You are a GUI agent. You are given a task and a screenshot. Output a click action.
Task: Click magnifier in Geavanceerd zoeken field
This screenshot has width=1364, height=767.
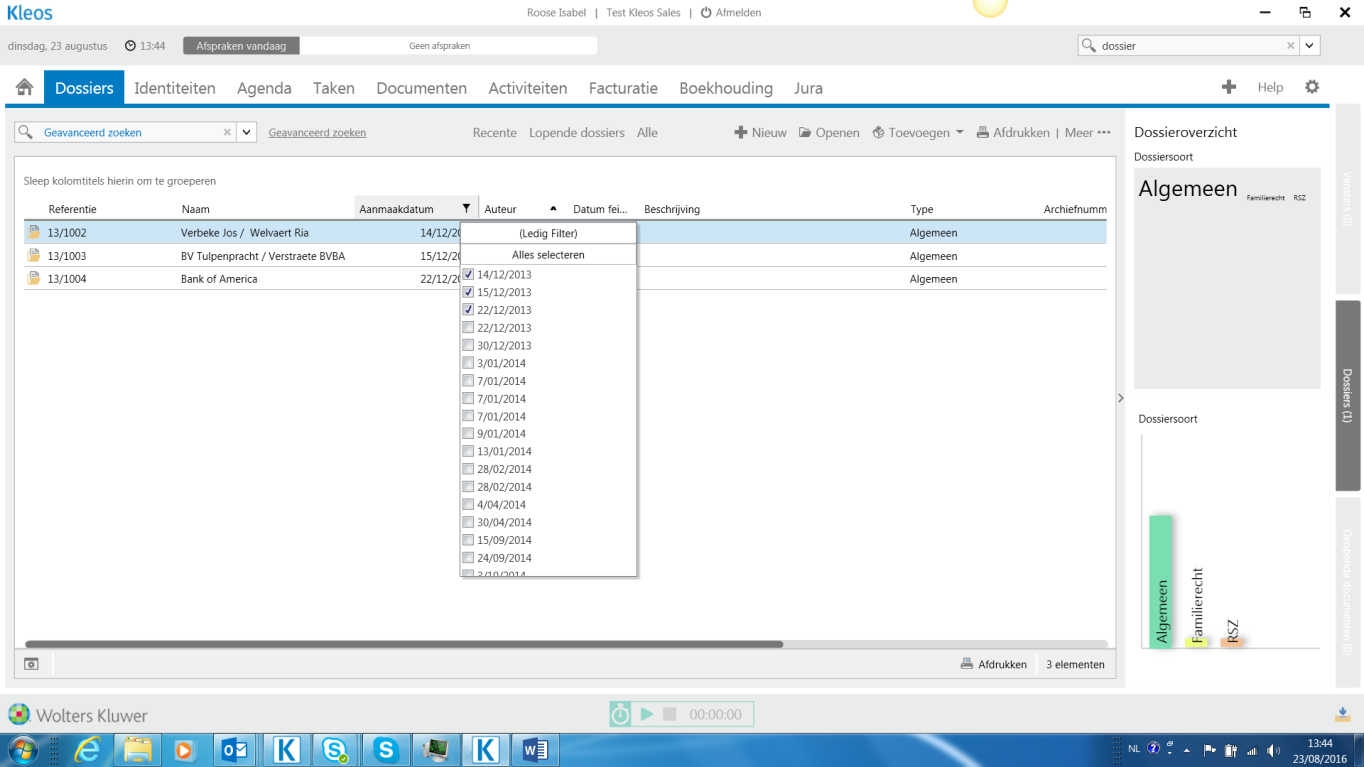pos(26,132)
